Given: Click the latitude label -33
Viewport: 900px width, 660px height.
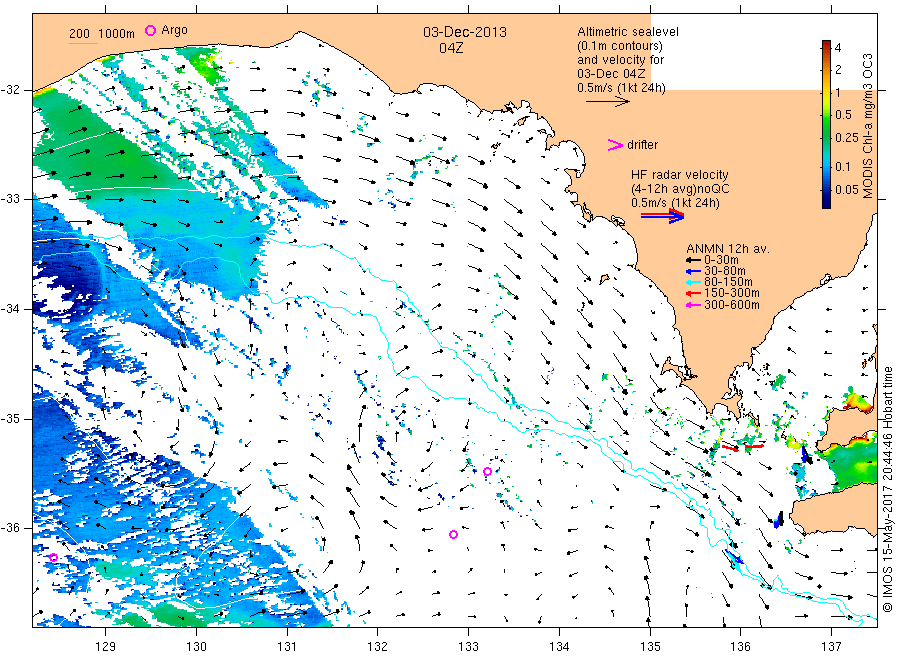Looking at the screenshot, I should (11, 199).
